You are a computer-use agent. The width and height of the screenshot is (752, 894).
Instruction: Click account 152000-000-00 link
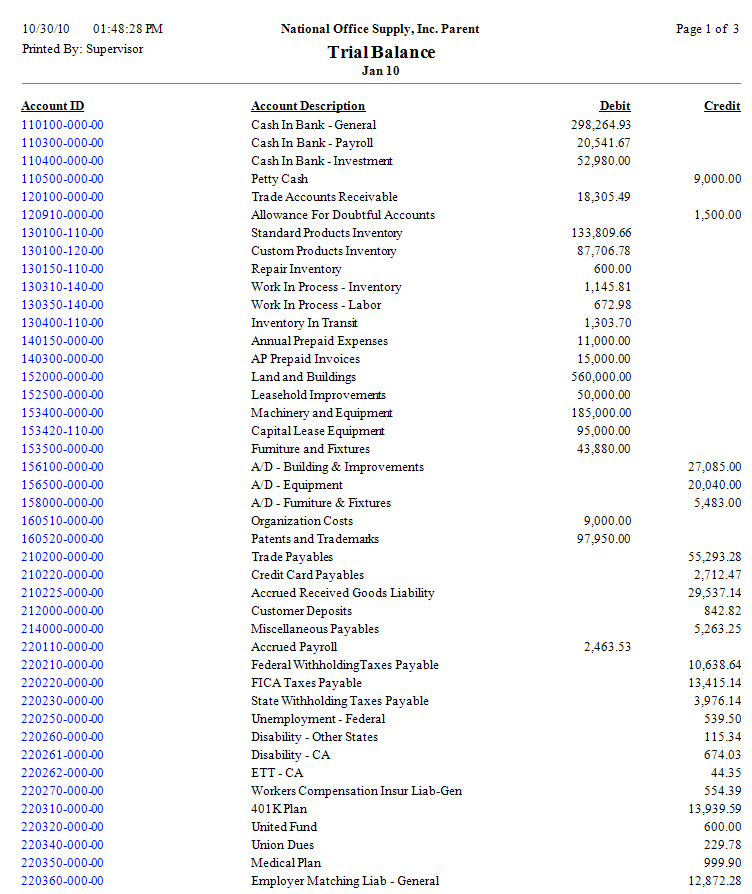(x=62, y=377)
